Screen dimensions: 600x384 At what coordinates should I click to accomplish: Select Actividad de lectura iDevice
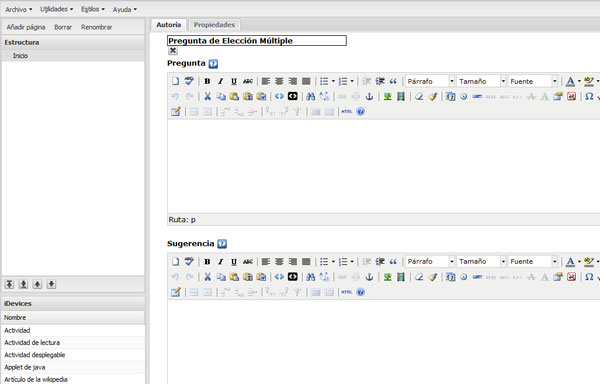(x=73, y=343)
